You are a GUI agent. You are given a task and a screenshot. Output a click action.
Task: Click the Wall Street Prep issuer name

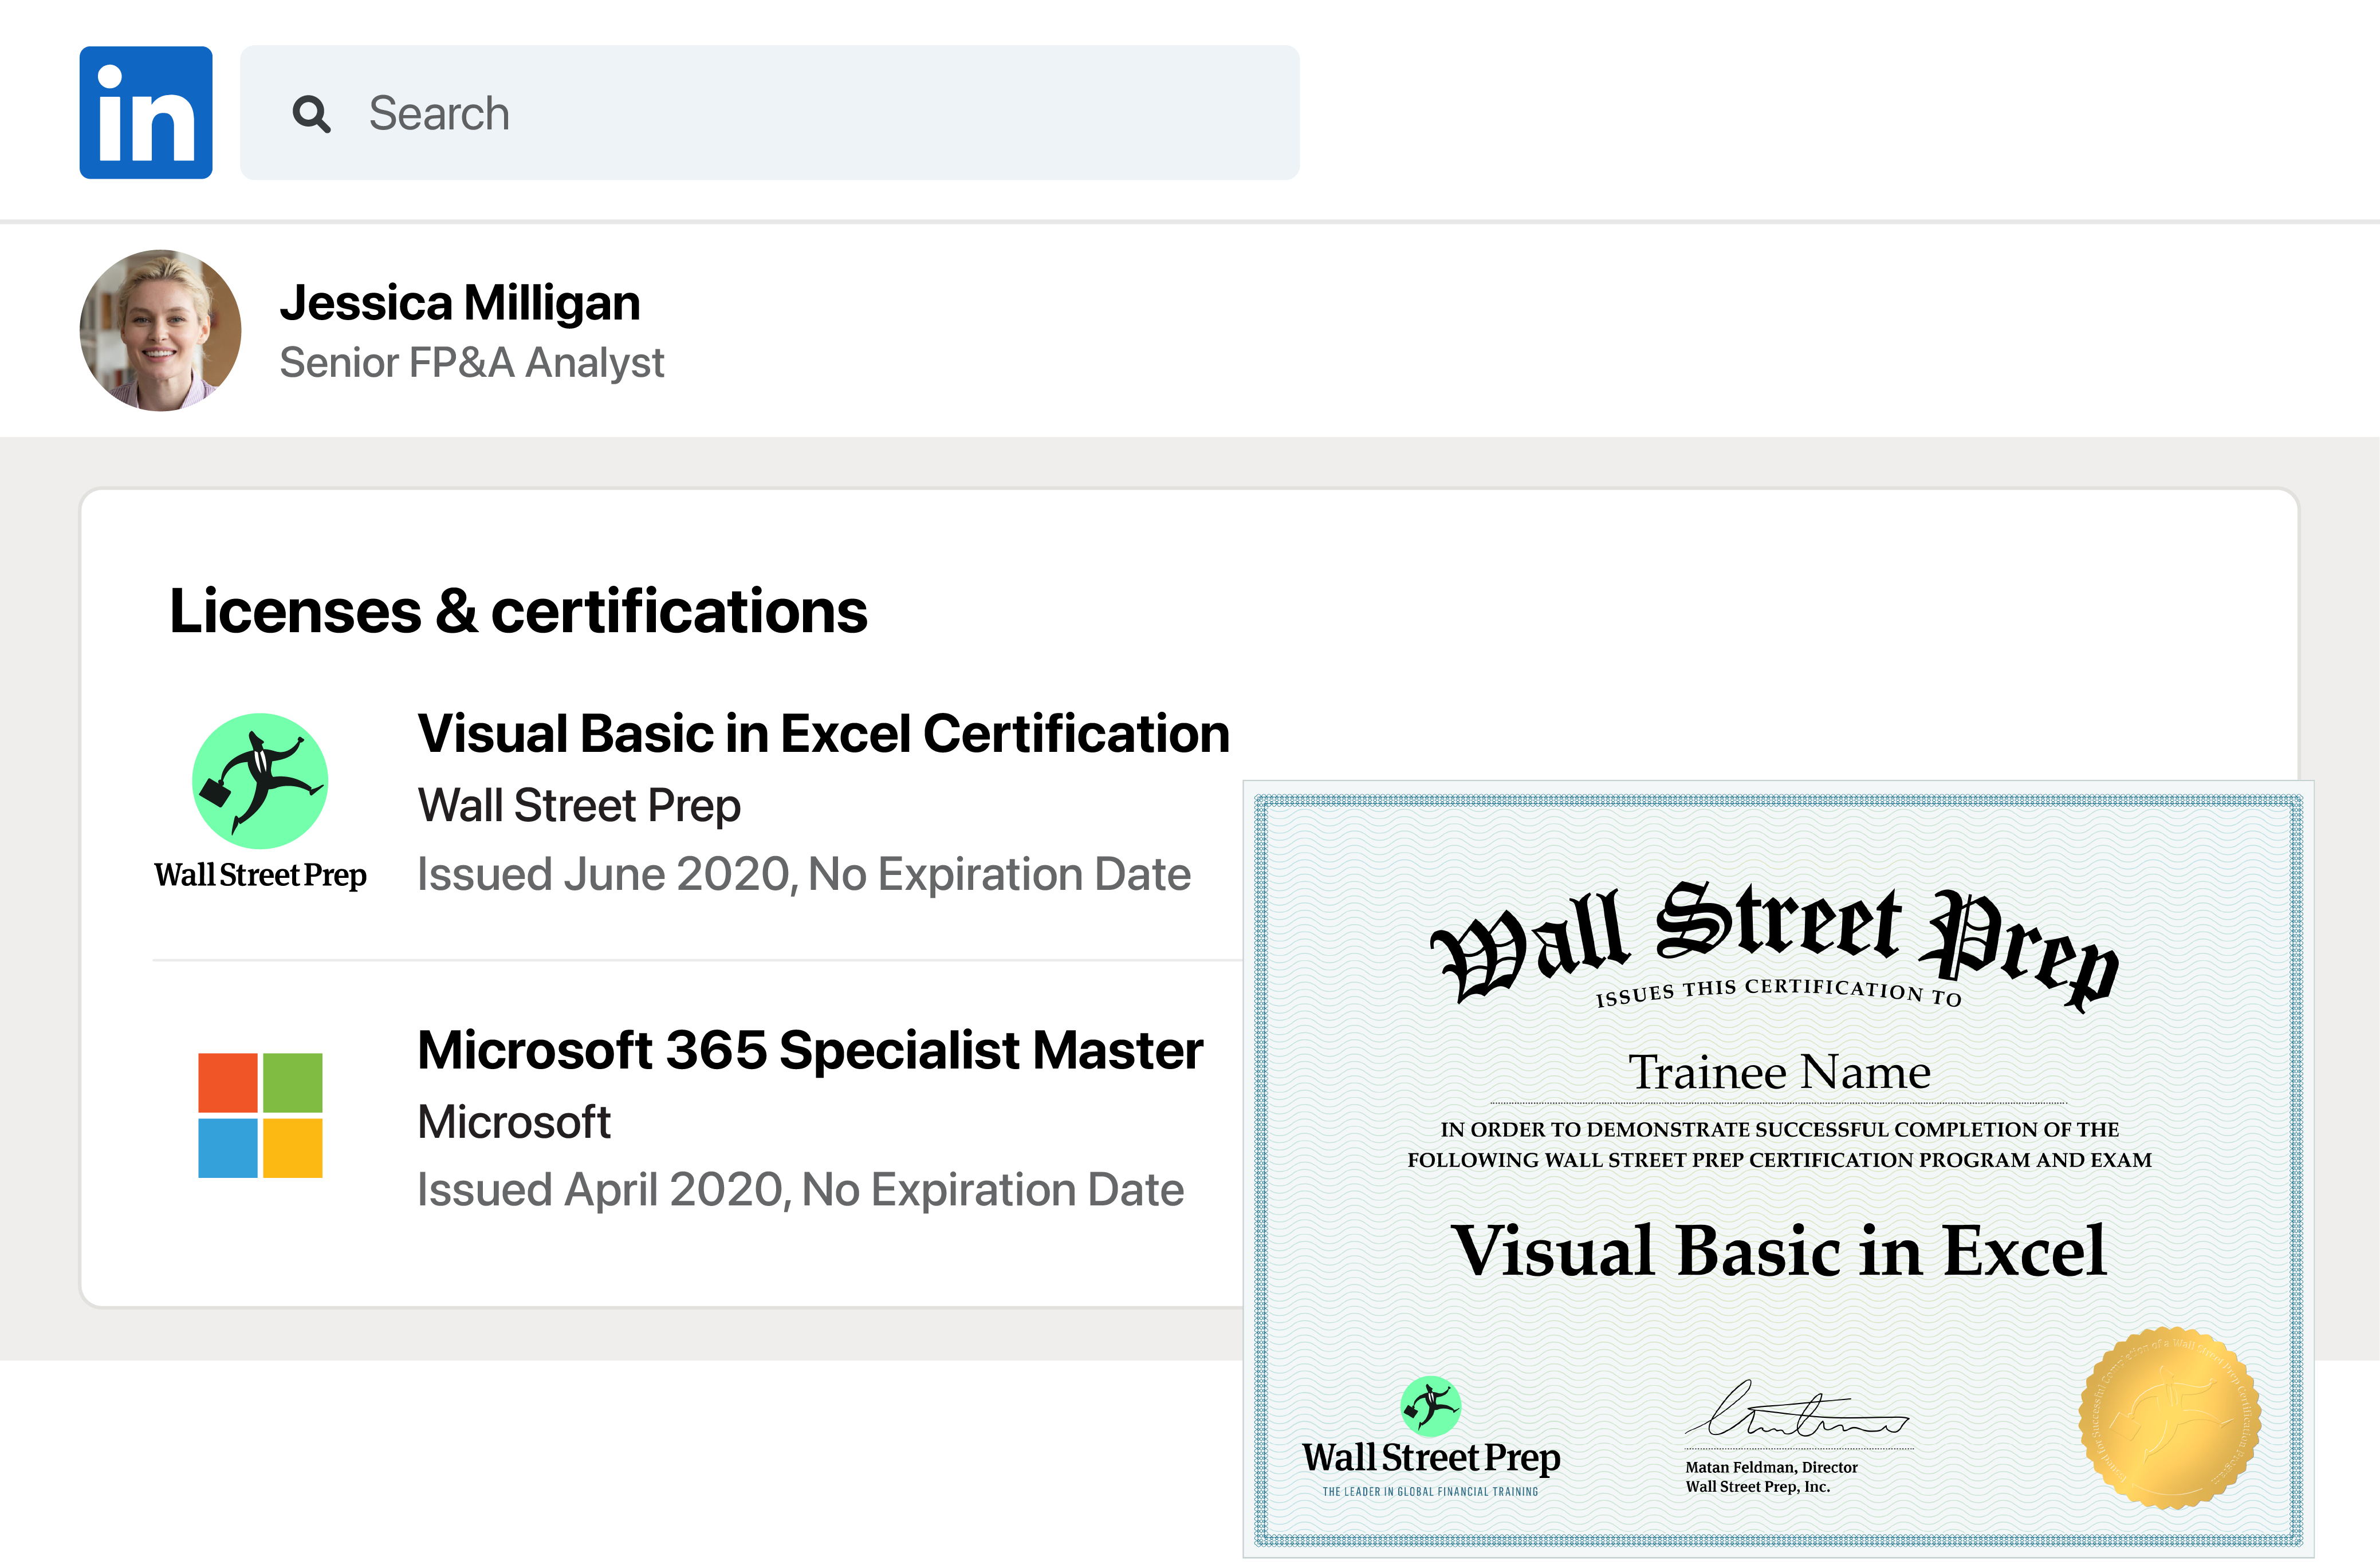579,805
